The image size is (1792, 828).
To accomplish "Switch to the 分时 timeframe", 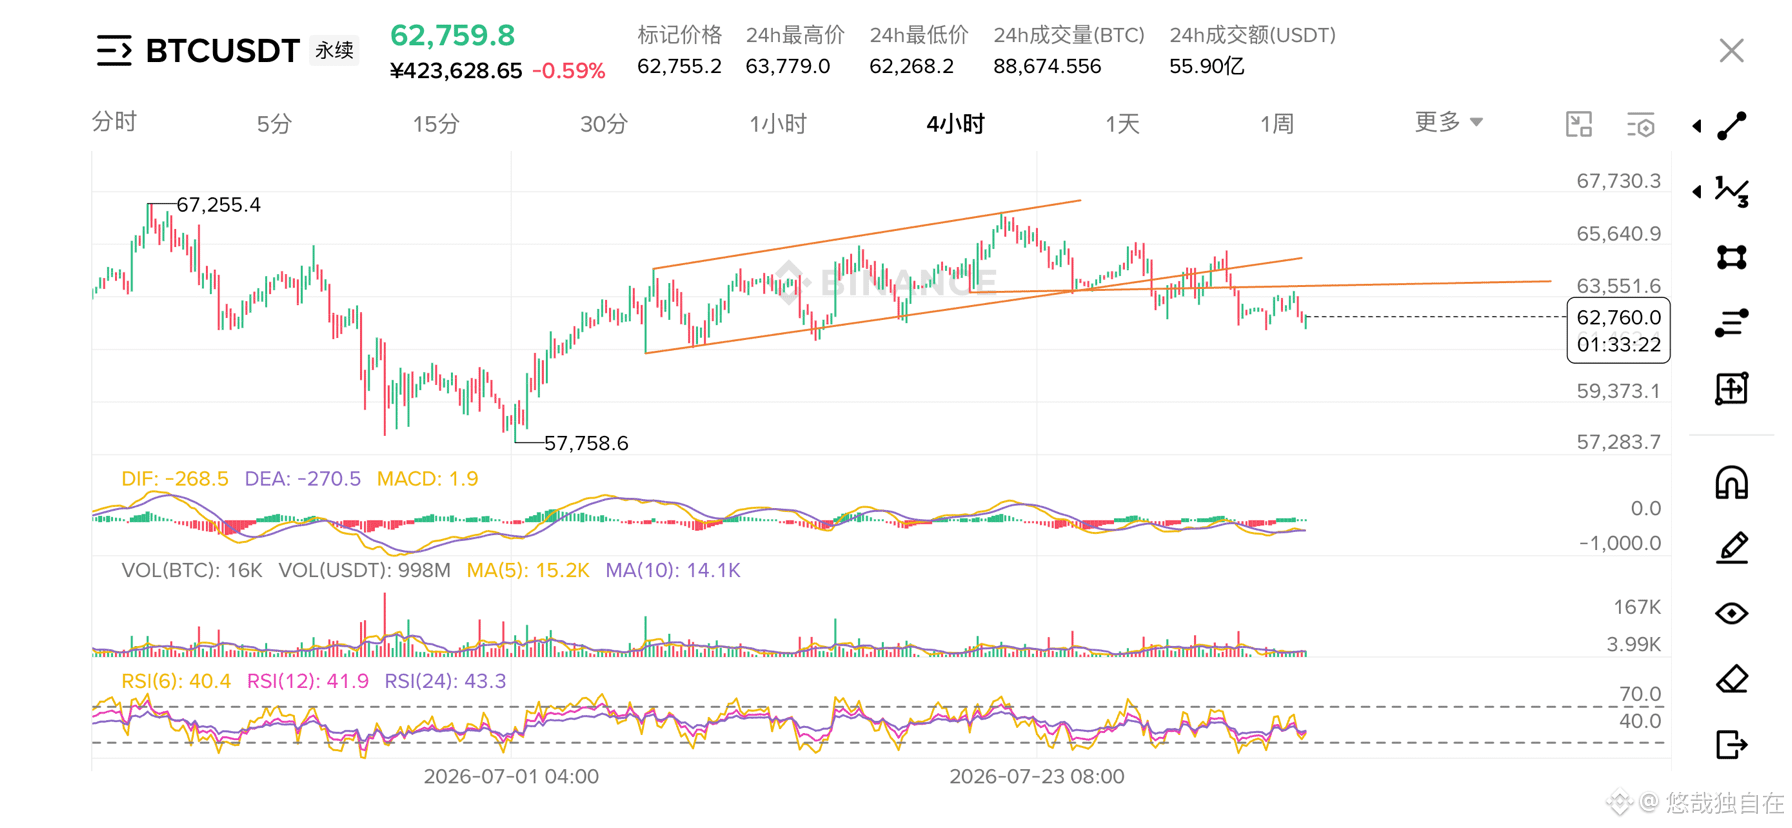I will [114, 122].
